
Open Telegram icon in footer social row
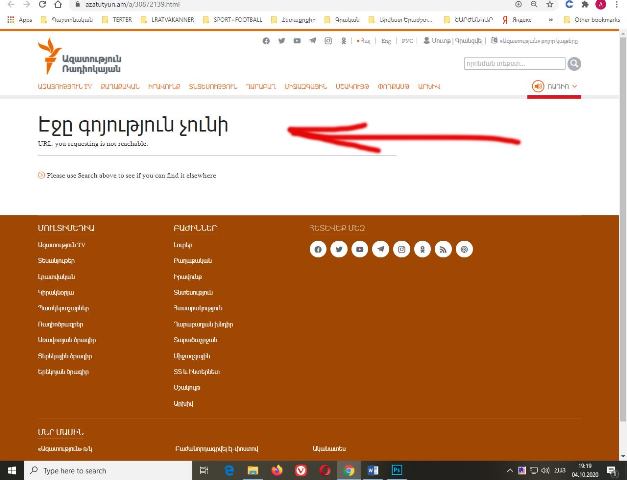tap(381, 249)
